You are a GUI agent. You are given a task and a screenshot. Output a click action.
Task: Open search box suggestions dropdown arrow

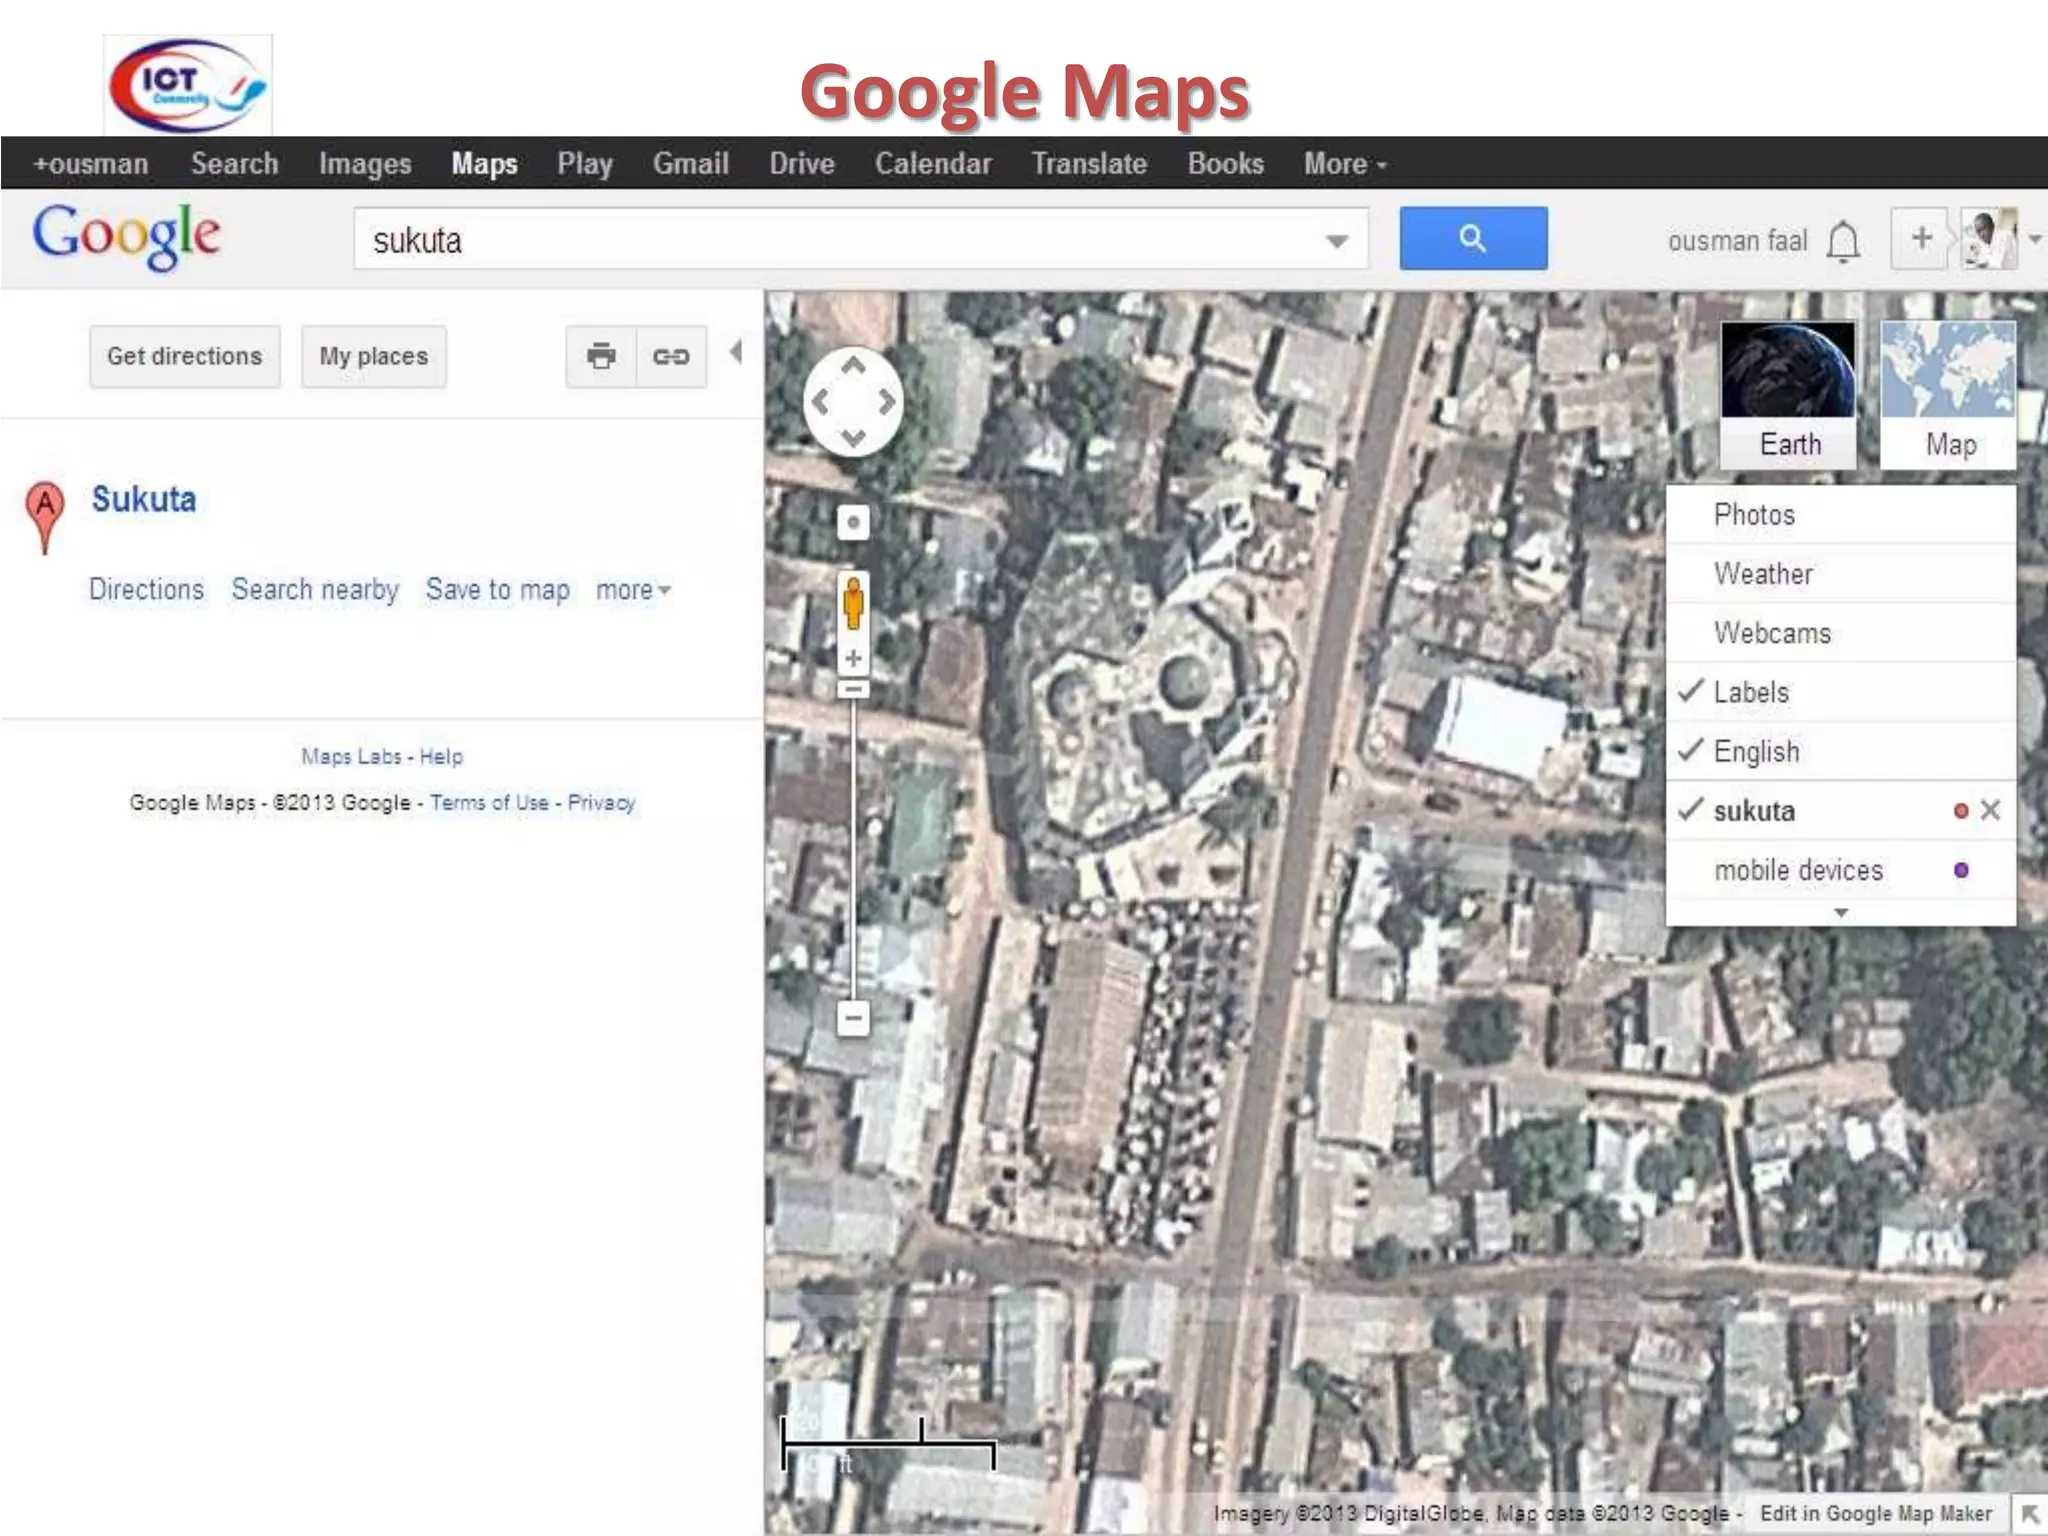tap(1337, 241)
